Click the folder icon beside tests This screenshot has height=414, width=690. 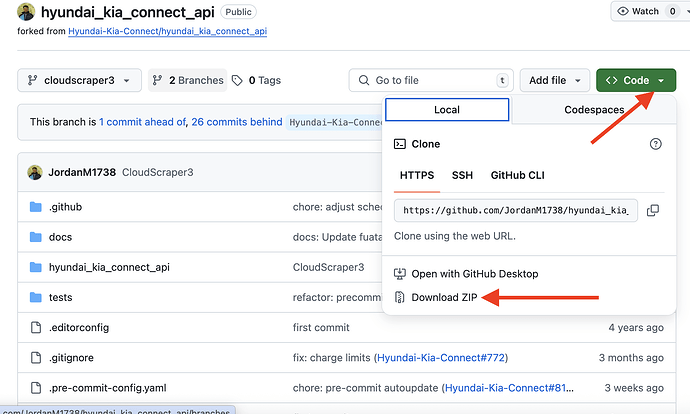click(36, 297)
